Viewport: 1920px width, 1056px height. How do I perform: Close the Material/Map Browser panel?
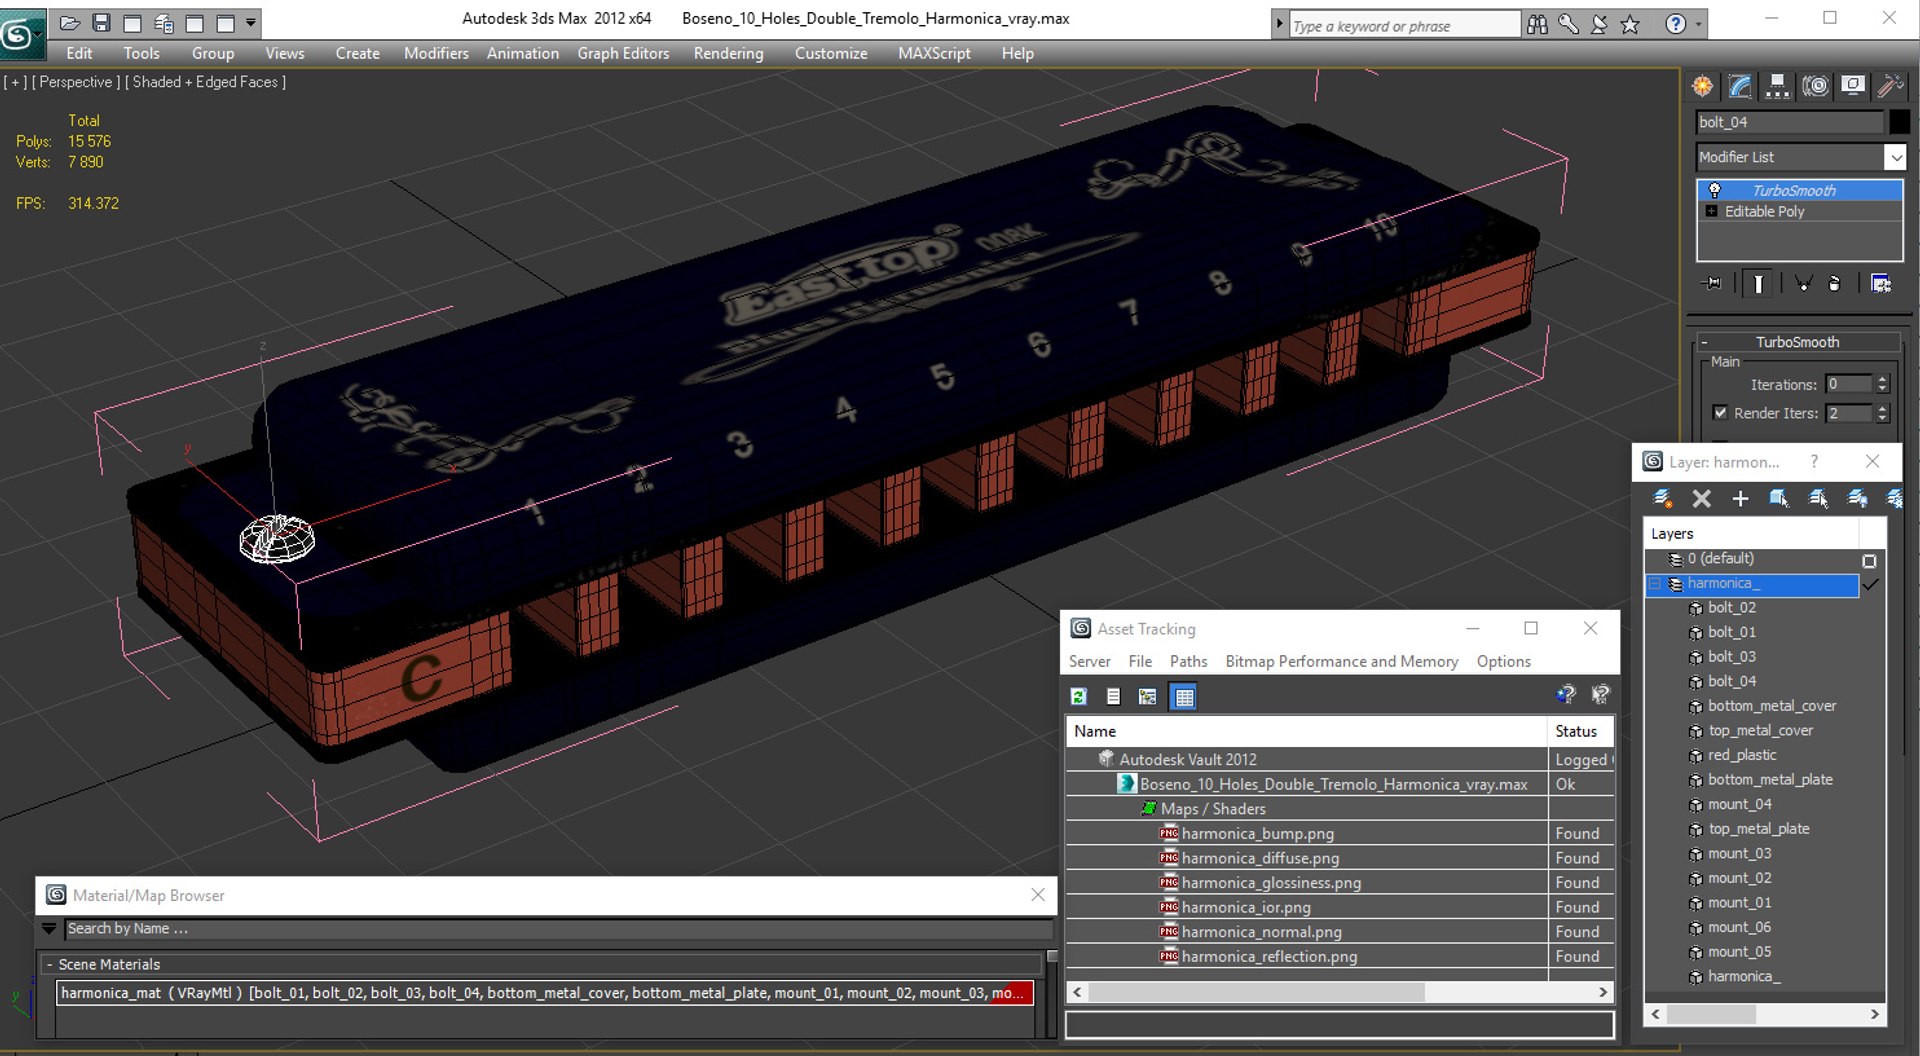coord(1038,895)
